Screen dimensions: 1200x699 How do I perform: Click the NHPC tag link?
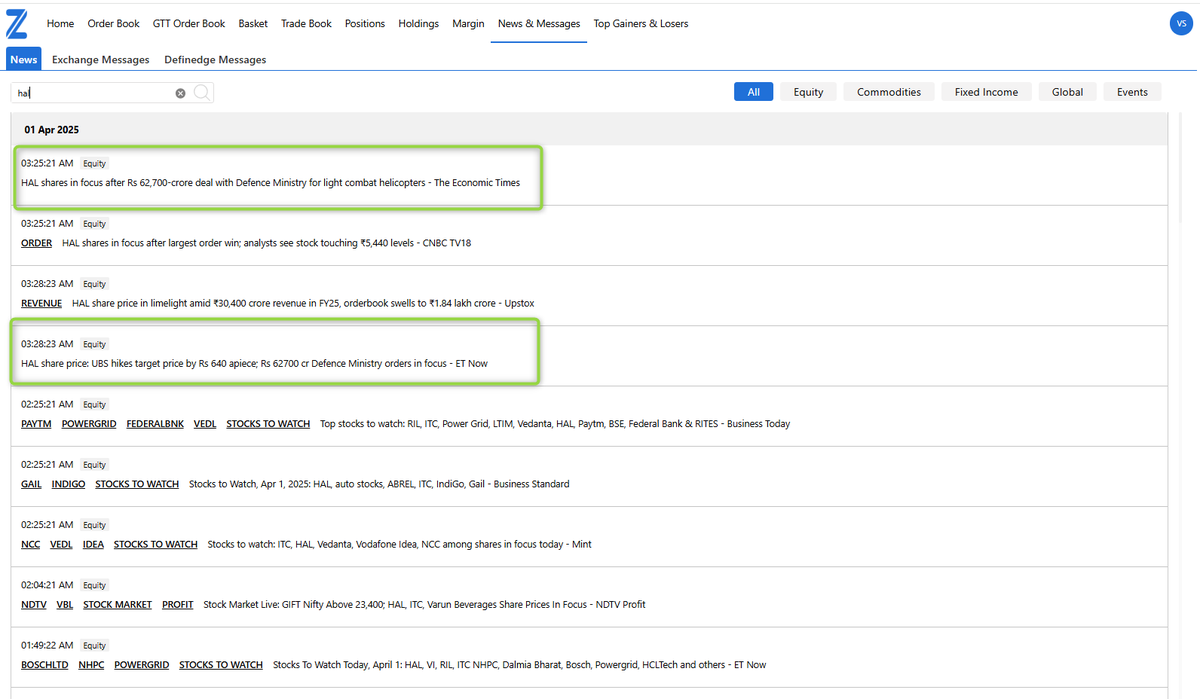point(91,665)
